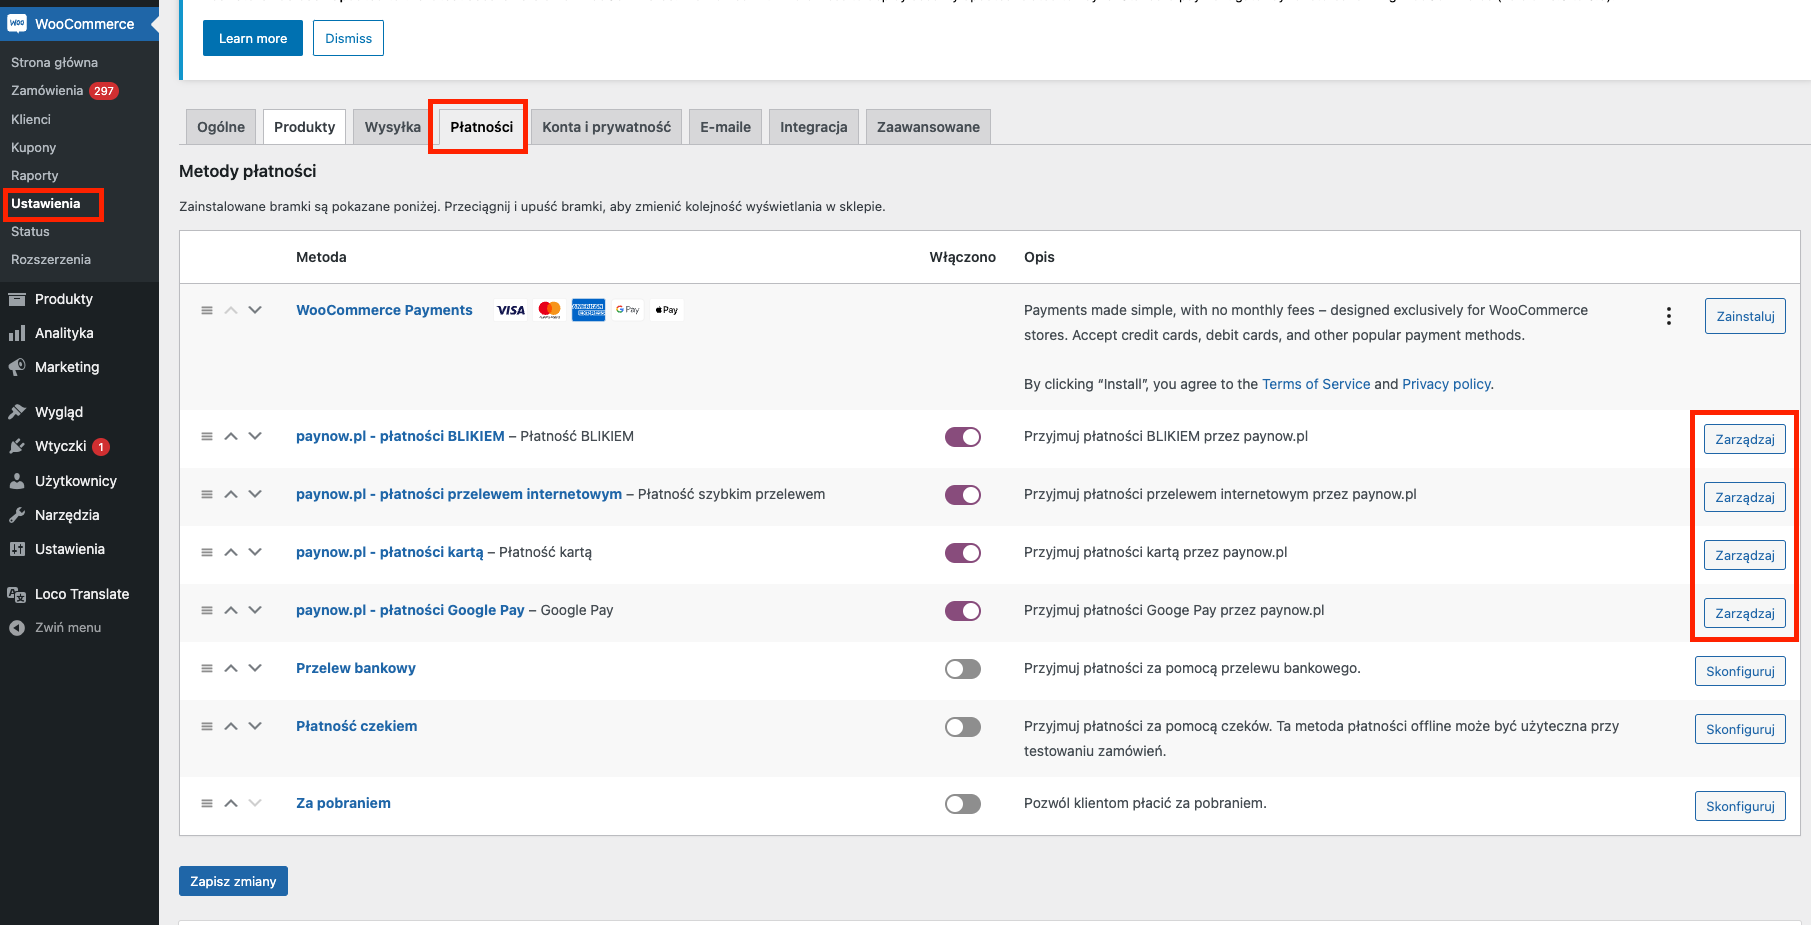Disable the płatności kartą toggle
This screenshot has height=925, width=1811.
pos(963,553)
